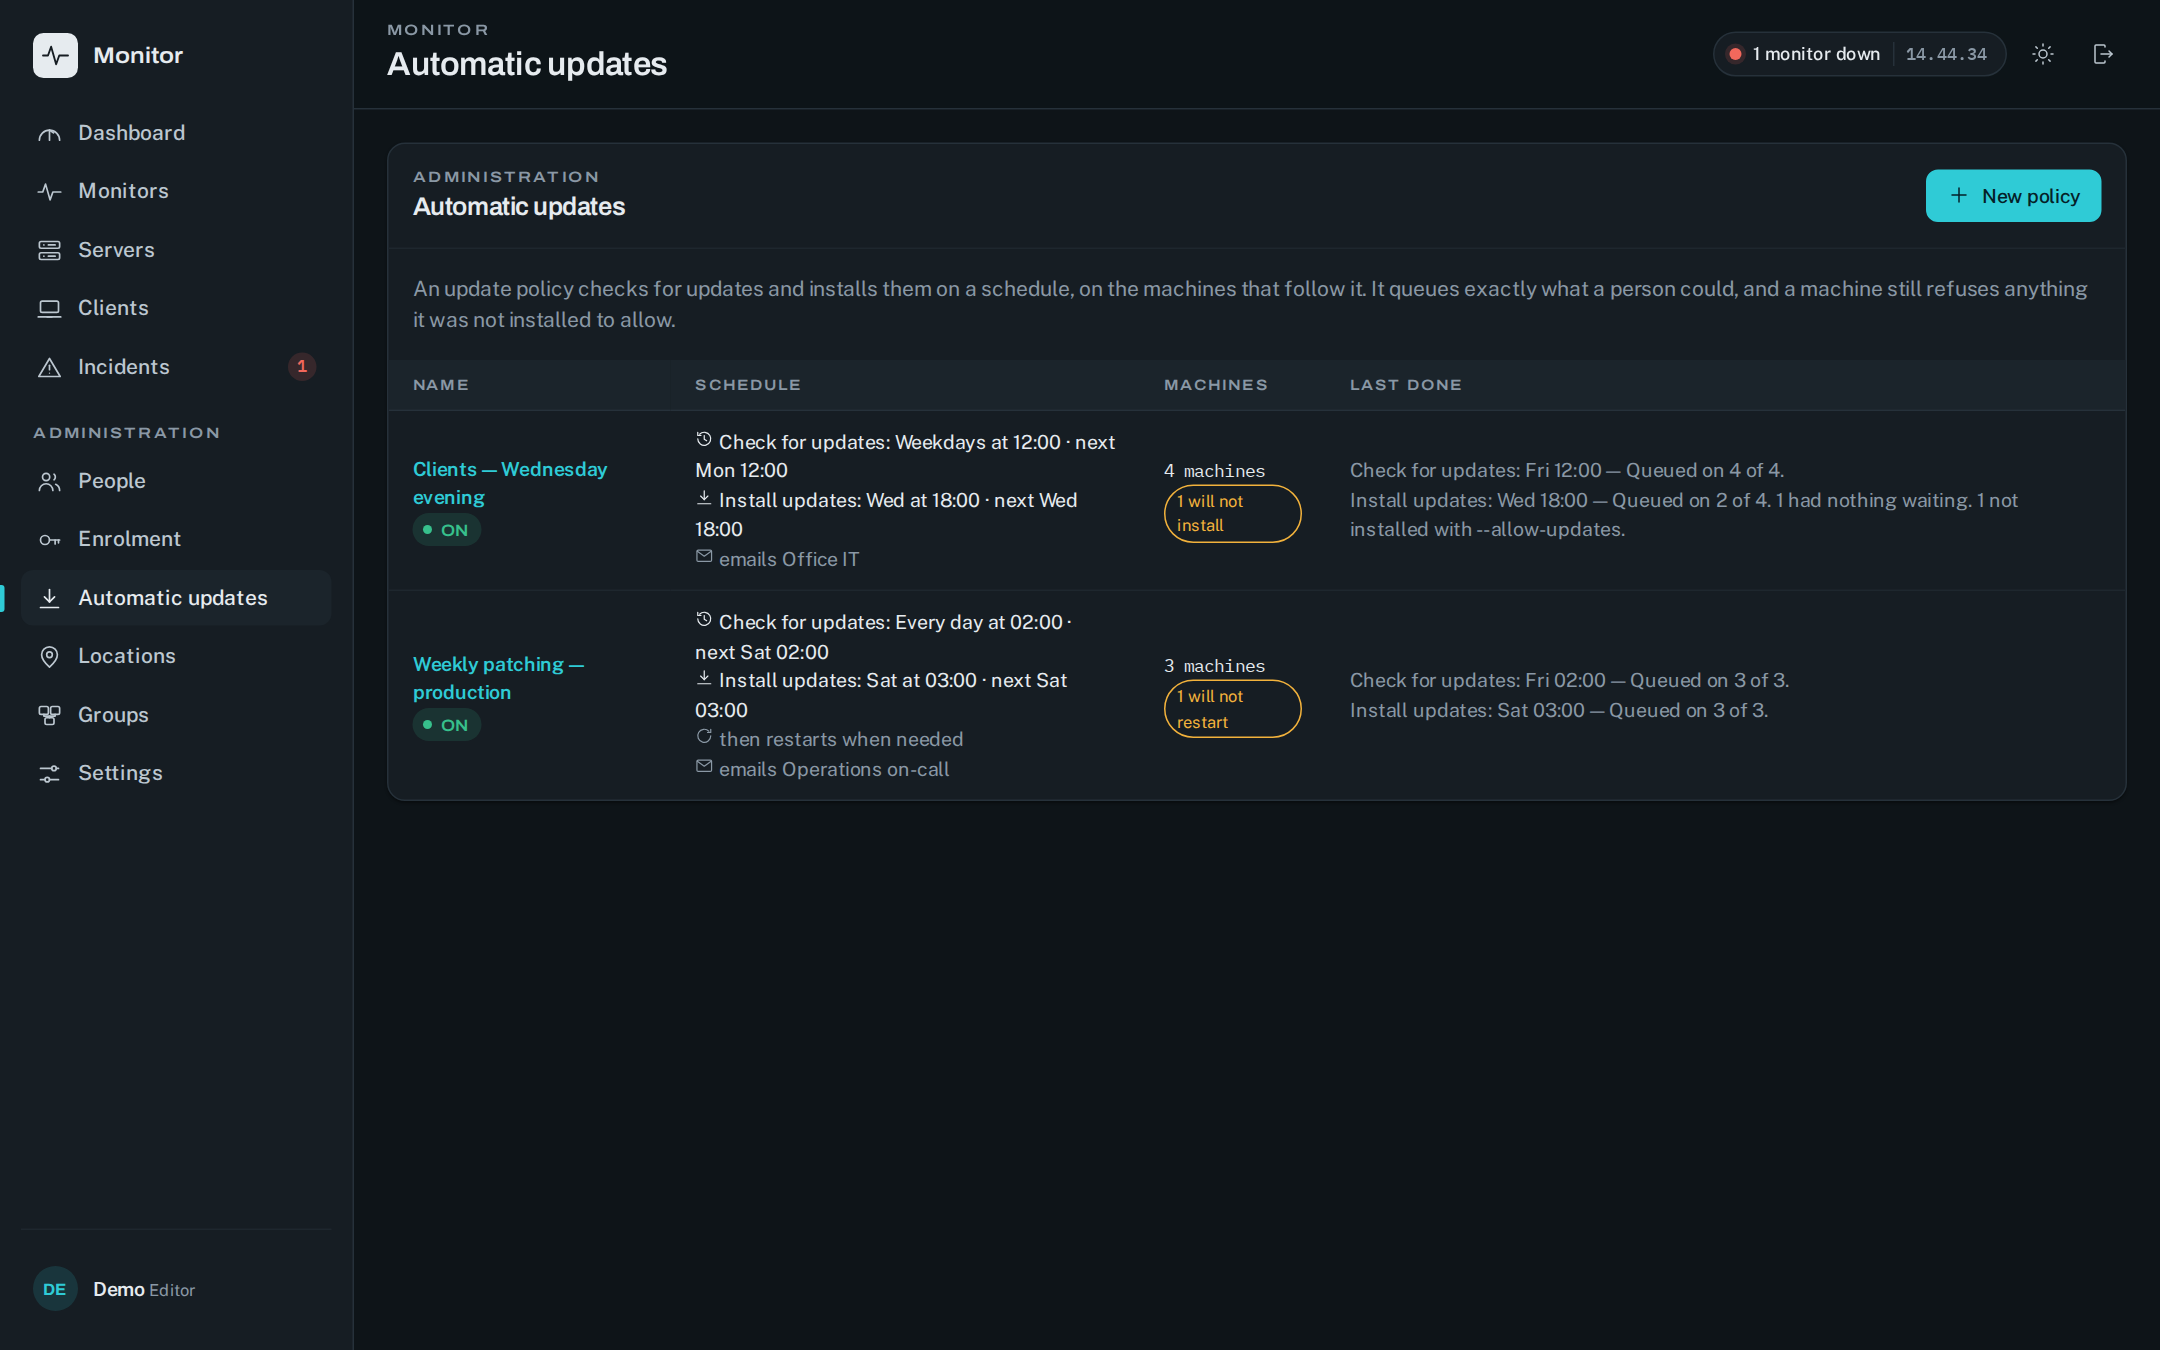Click clock icon beside Weekdays at 12:00 check
The width and height of the screenshot is (2160, 1350).
[704, 439]
